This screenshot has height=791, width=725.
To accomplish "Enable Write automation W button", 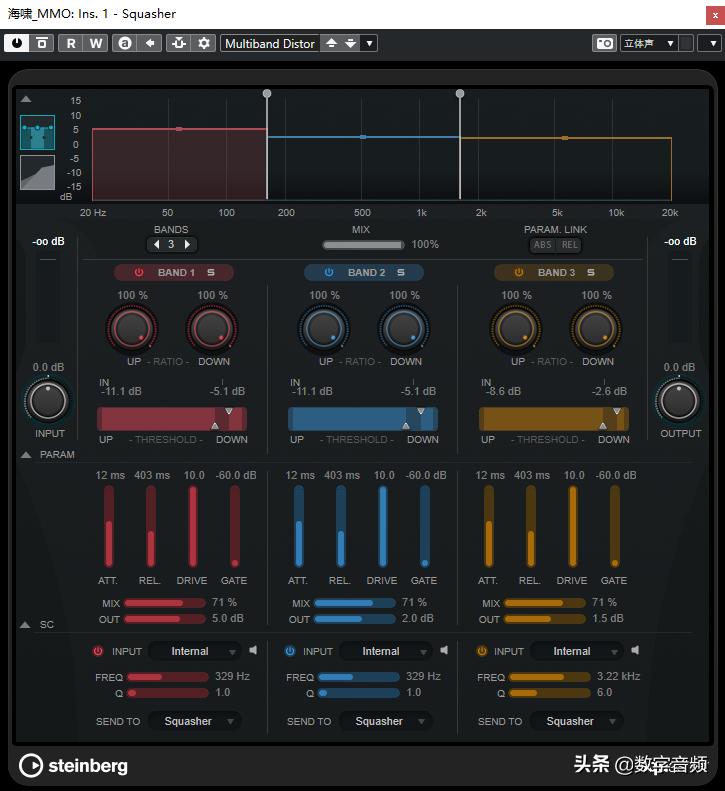I will [x=96, y=43].
